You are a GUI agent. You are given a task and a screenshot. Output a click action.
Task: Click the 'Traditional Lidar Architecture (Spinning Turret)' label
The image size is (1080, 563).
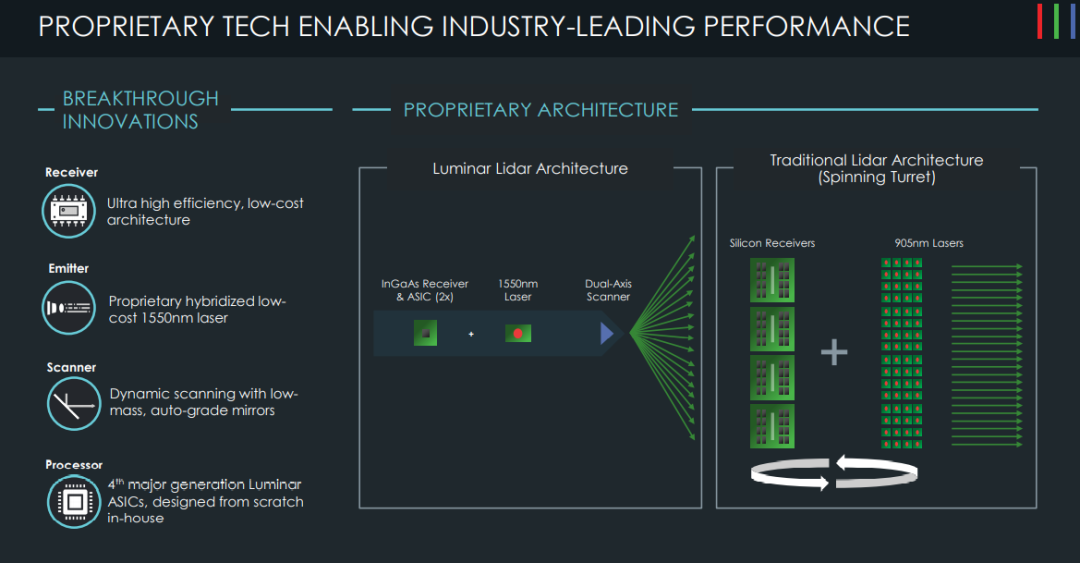pyautogui.click(x=877, y=168)
